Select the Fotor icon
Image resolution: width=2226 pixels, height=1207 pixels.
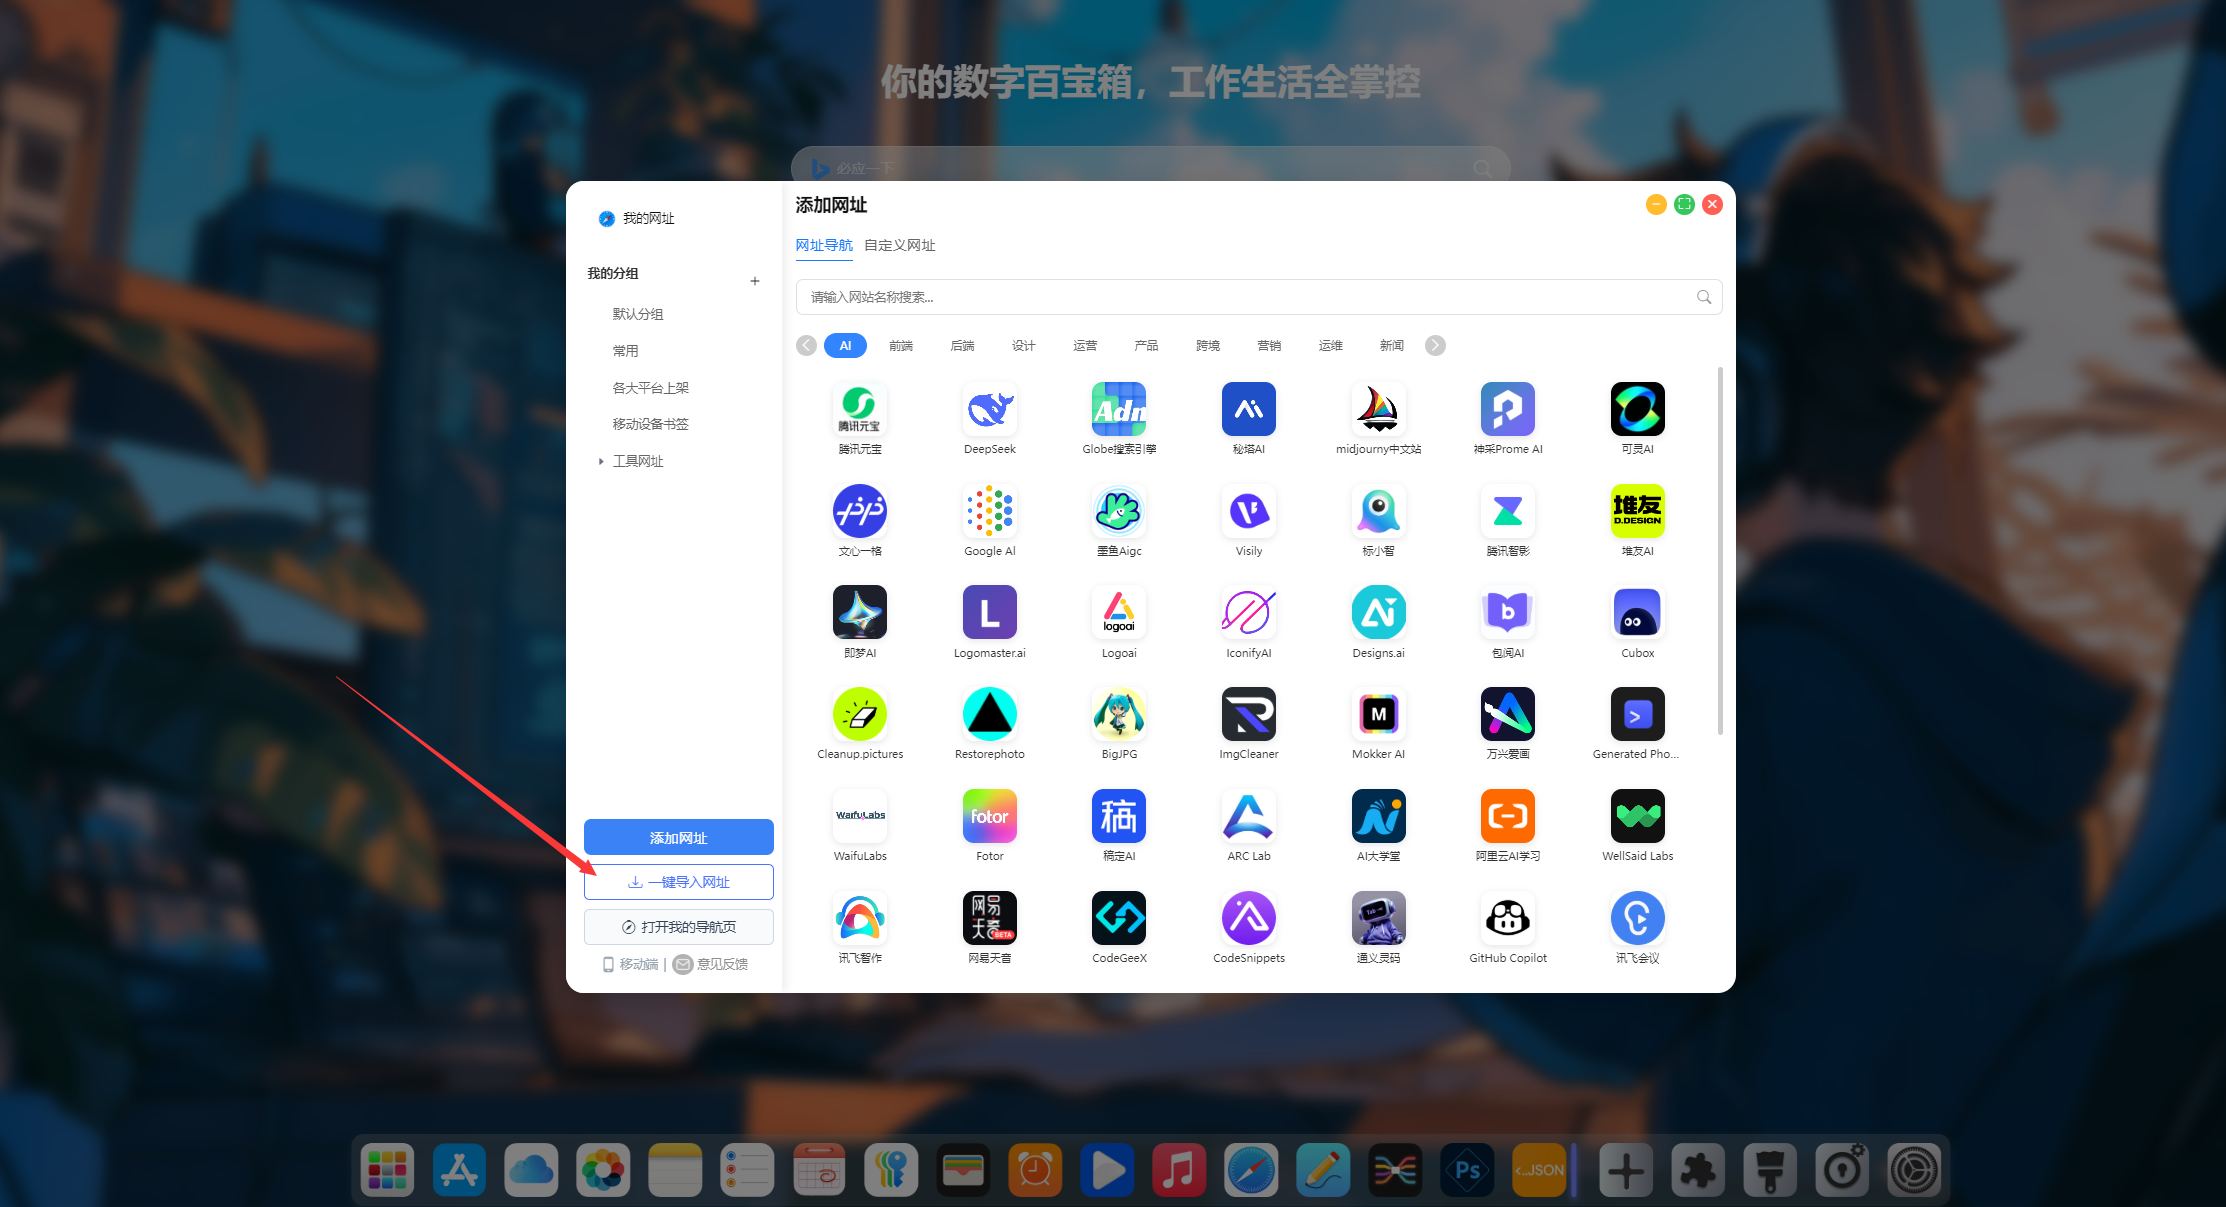coord(989,816)
